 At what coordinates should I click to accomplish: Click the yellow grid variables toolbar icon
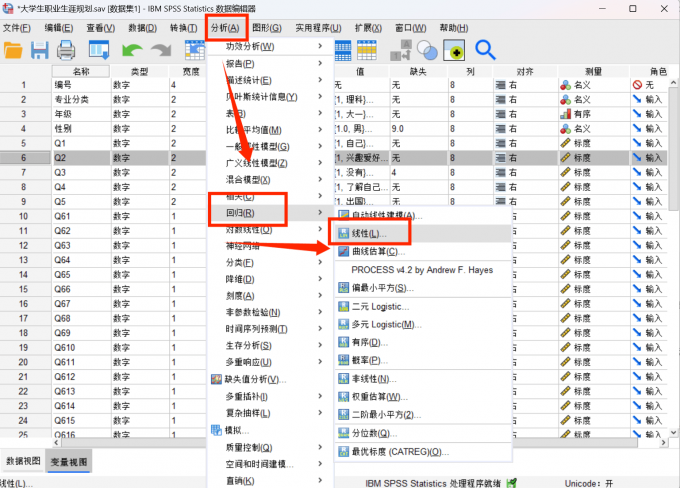[x=367, y=50]
